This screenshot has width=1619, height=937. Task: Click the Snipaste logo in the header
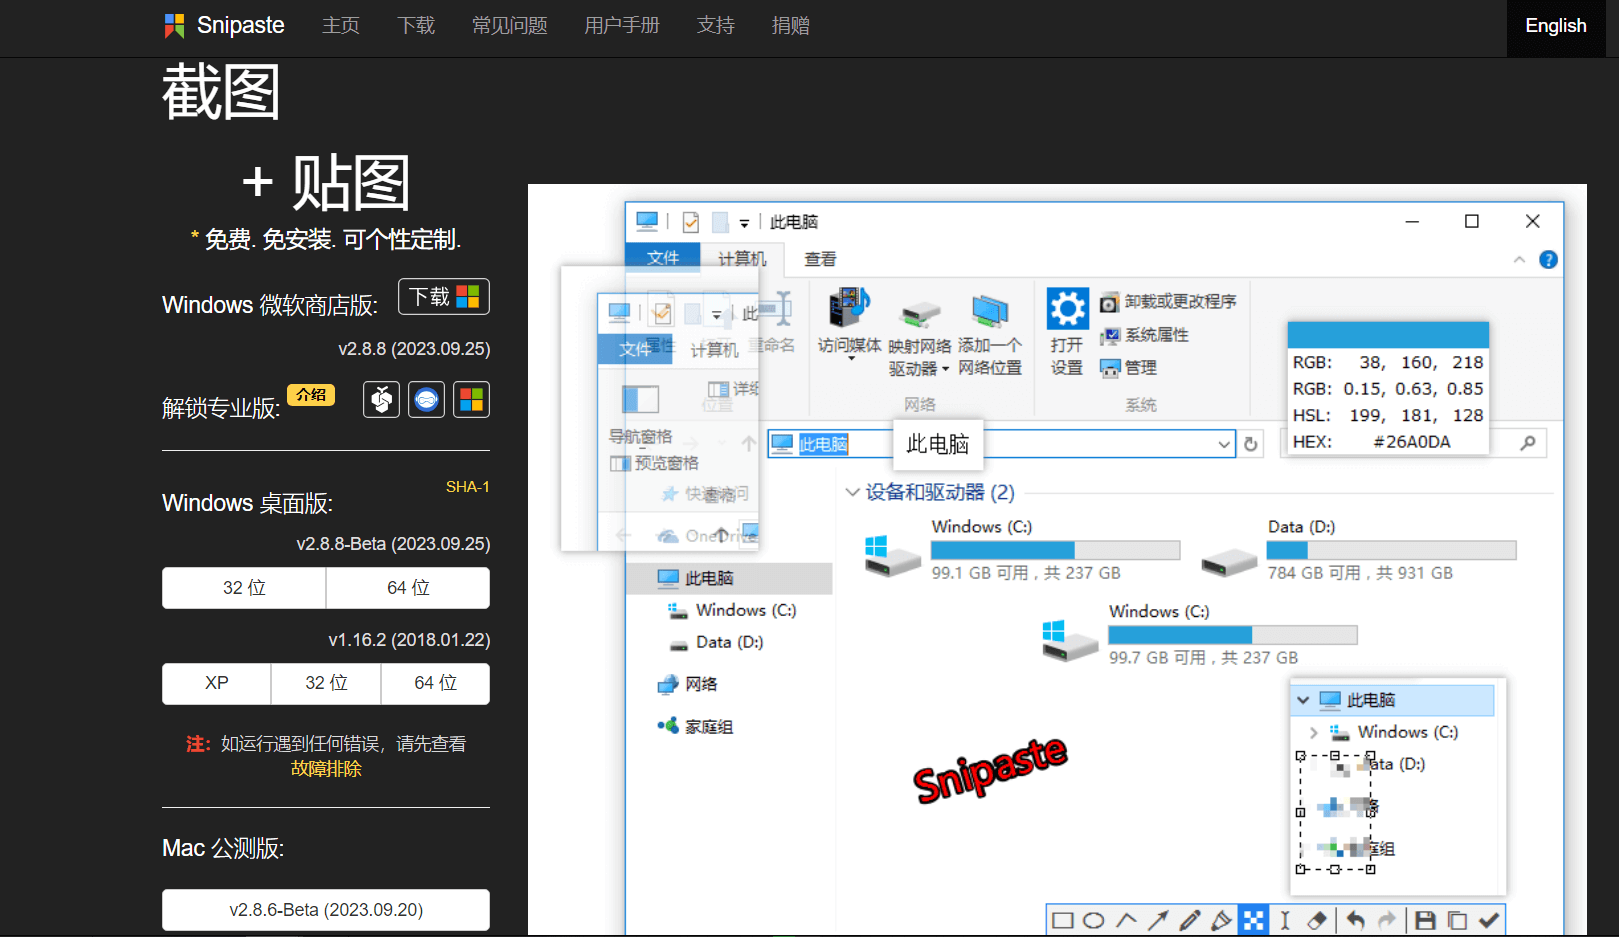pos(225,26)
